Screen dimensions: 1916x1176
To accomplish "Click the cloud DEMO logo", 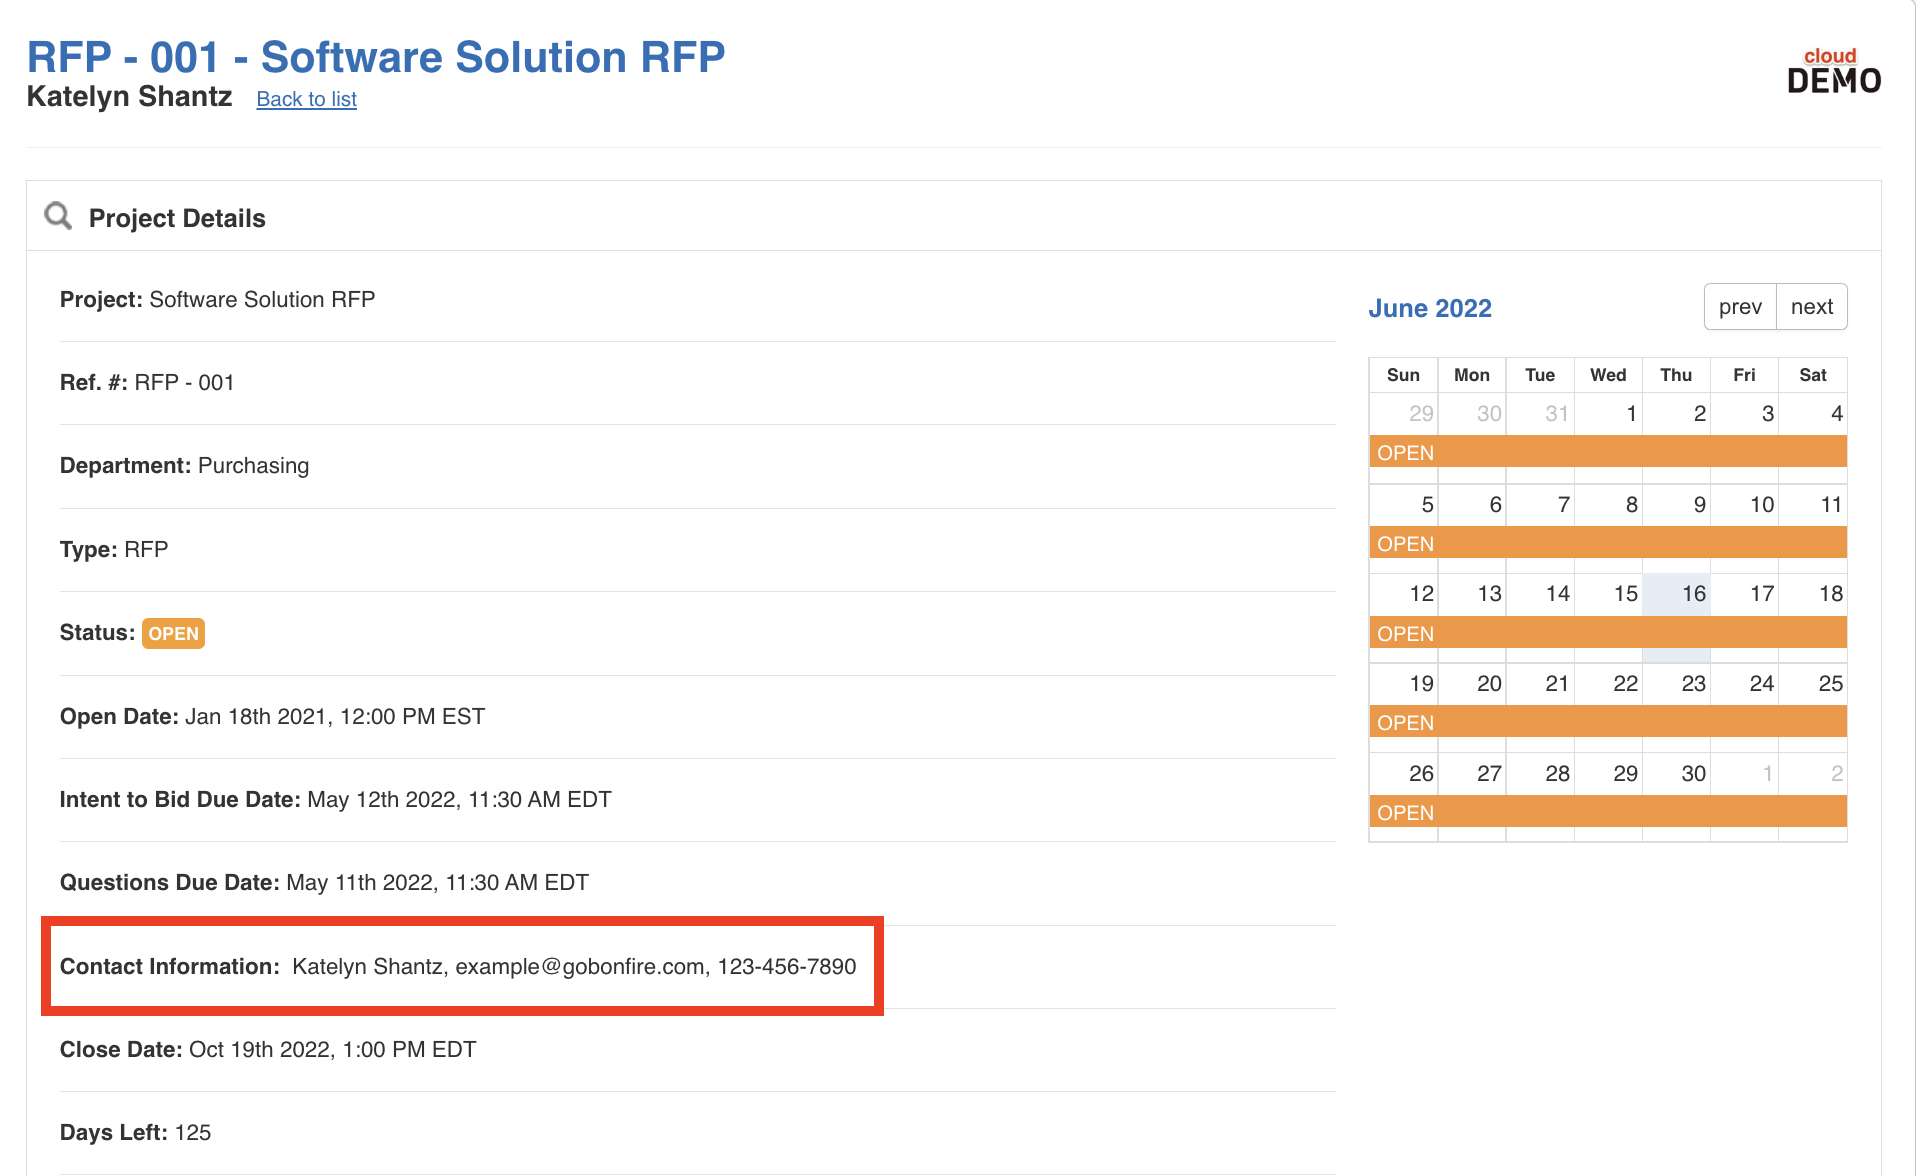I will (x=1833, y=71).
